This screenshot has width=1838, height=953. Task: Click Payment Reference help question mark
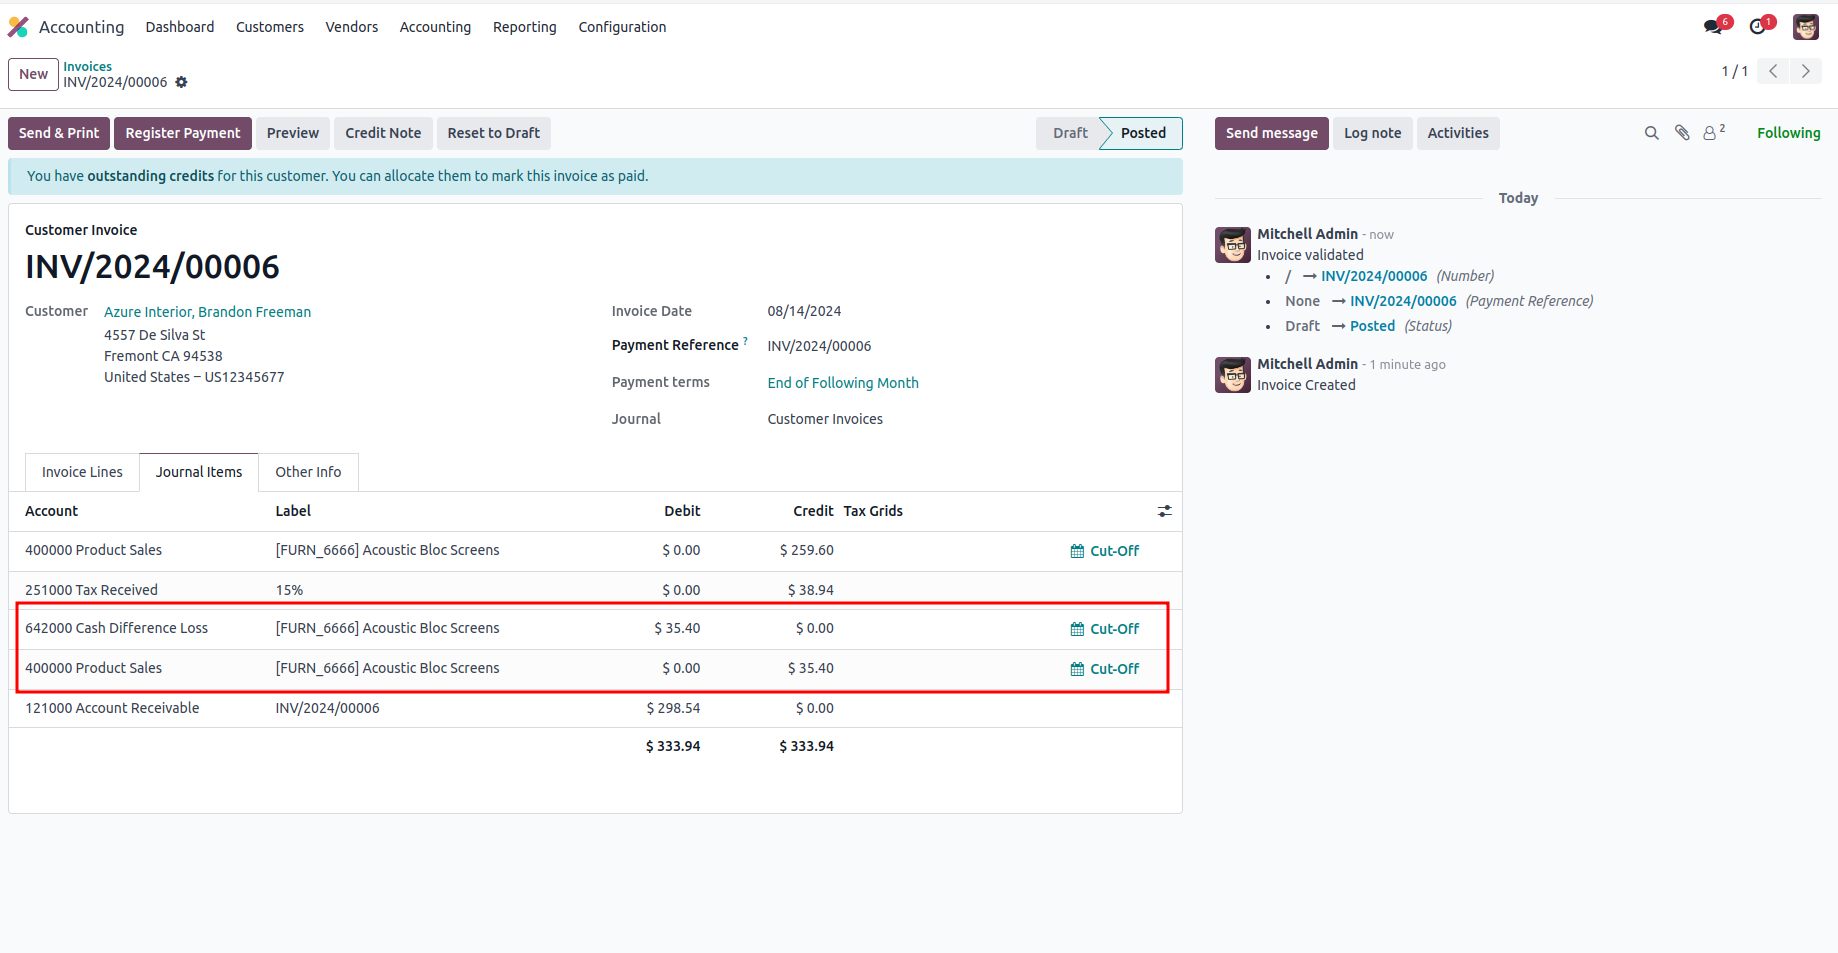[x=745, y=341]
